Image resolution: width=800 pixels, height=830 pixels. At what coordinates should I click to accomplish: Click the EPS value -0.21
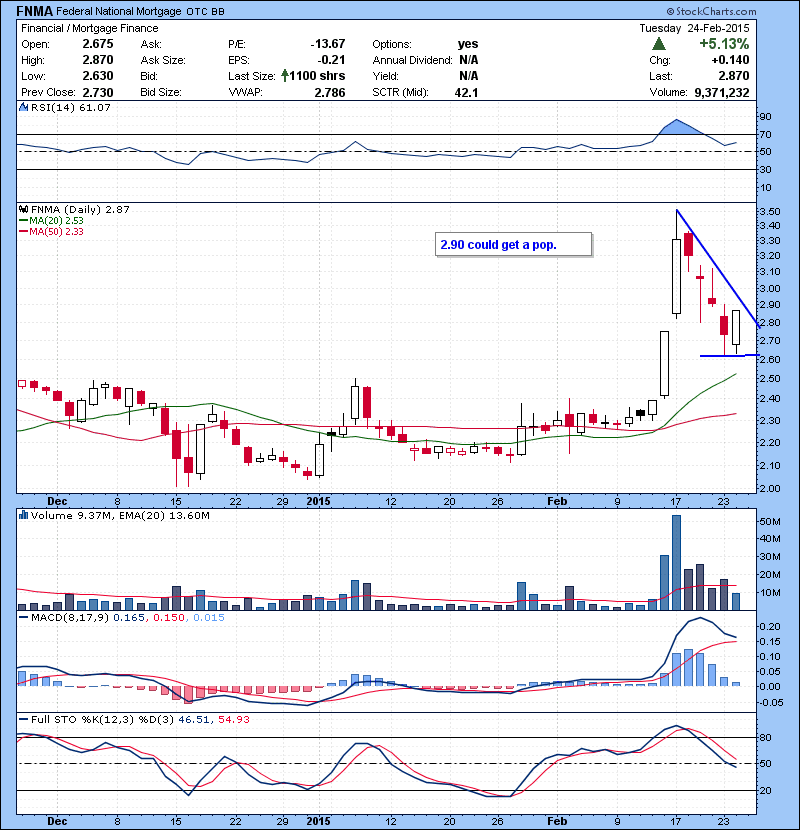pos(331,60)
